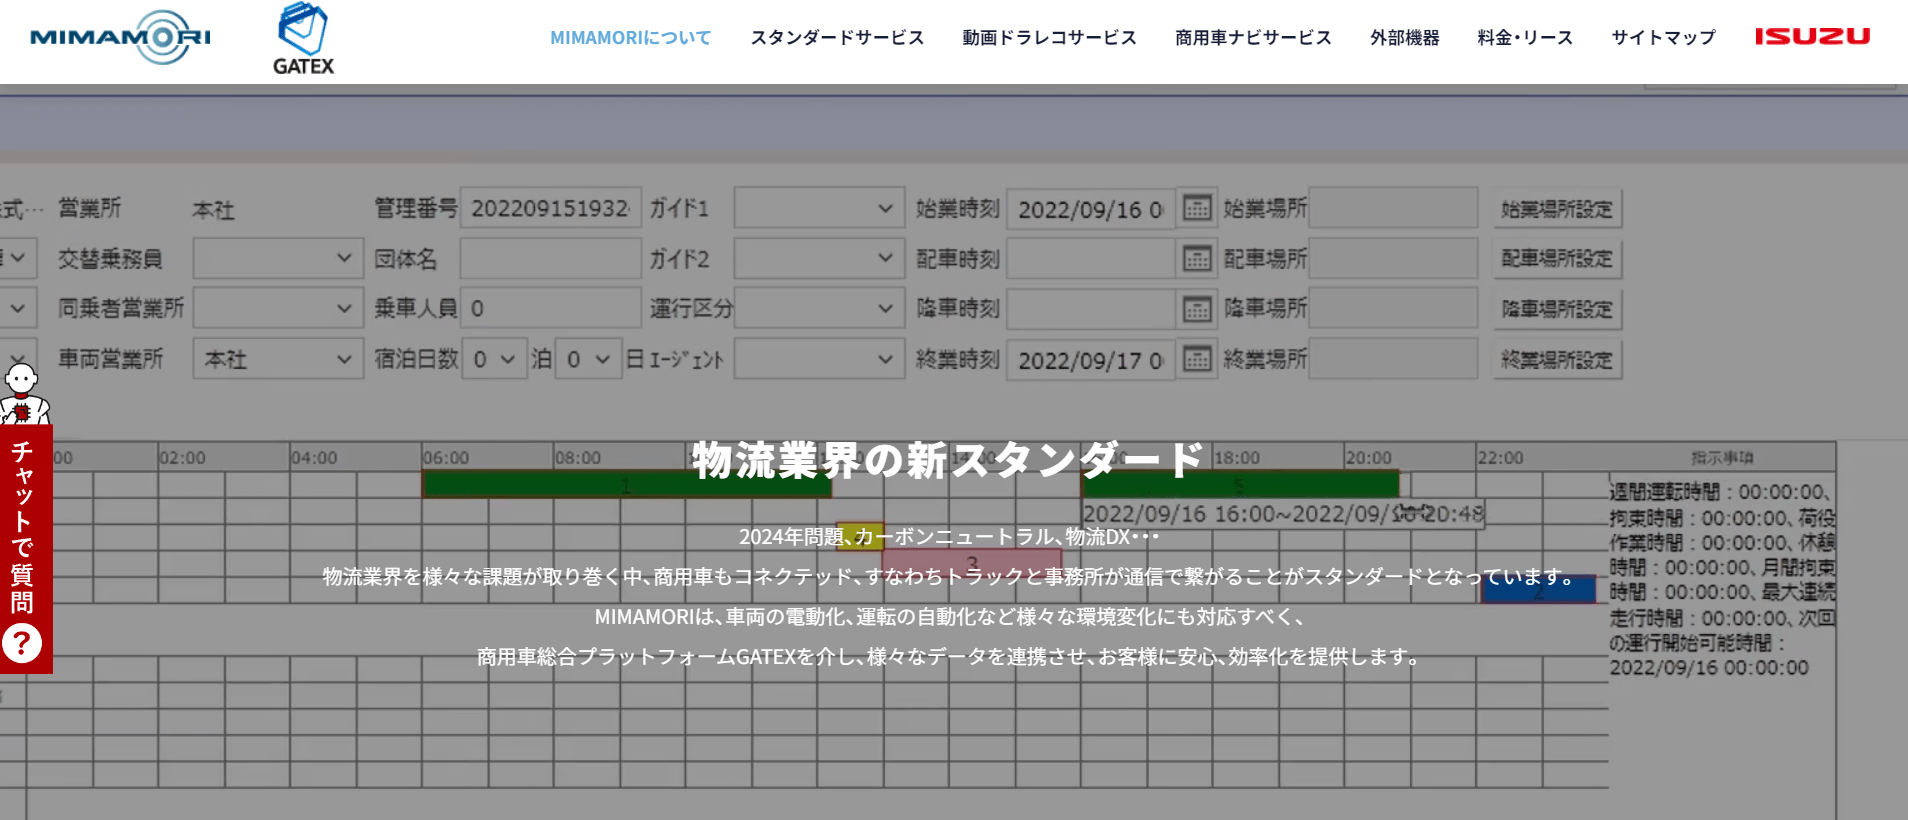
Task: Expand the 宿泊日数 nights dropdown
Action: tap(494, 358)
